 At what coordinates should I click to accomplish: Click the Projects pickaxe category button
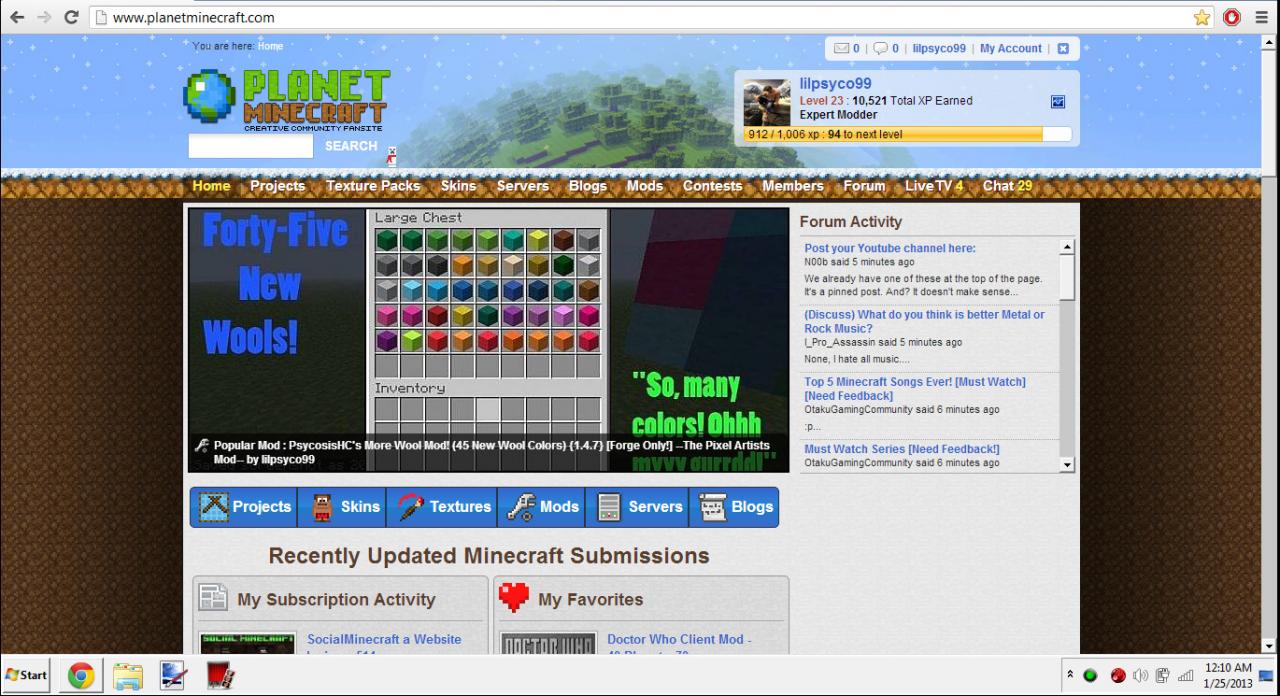coord(244,507)
